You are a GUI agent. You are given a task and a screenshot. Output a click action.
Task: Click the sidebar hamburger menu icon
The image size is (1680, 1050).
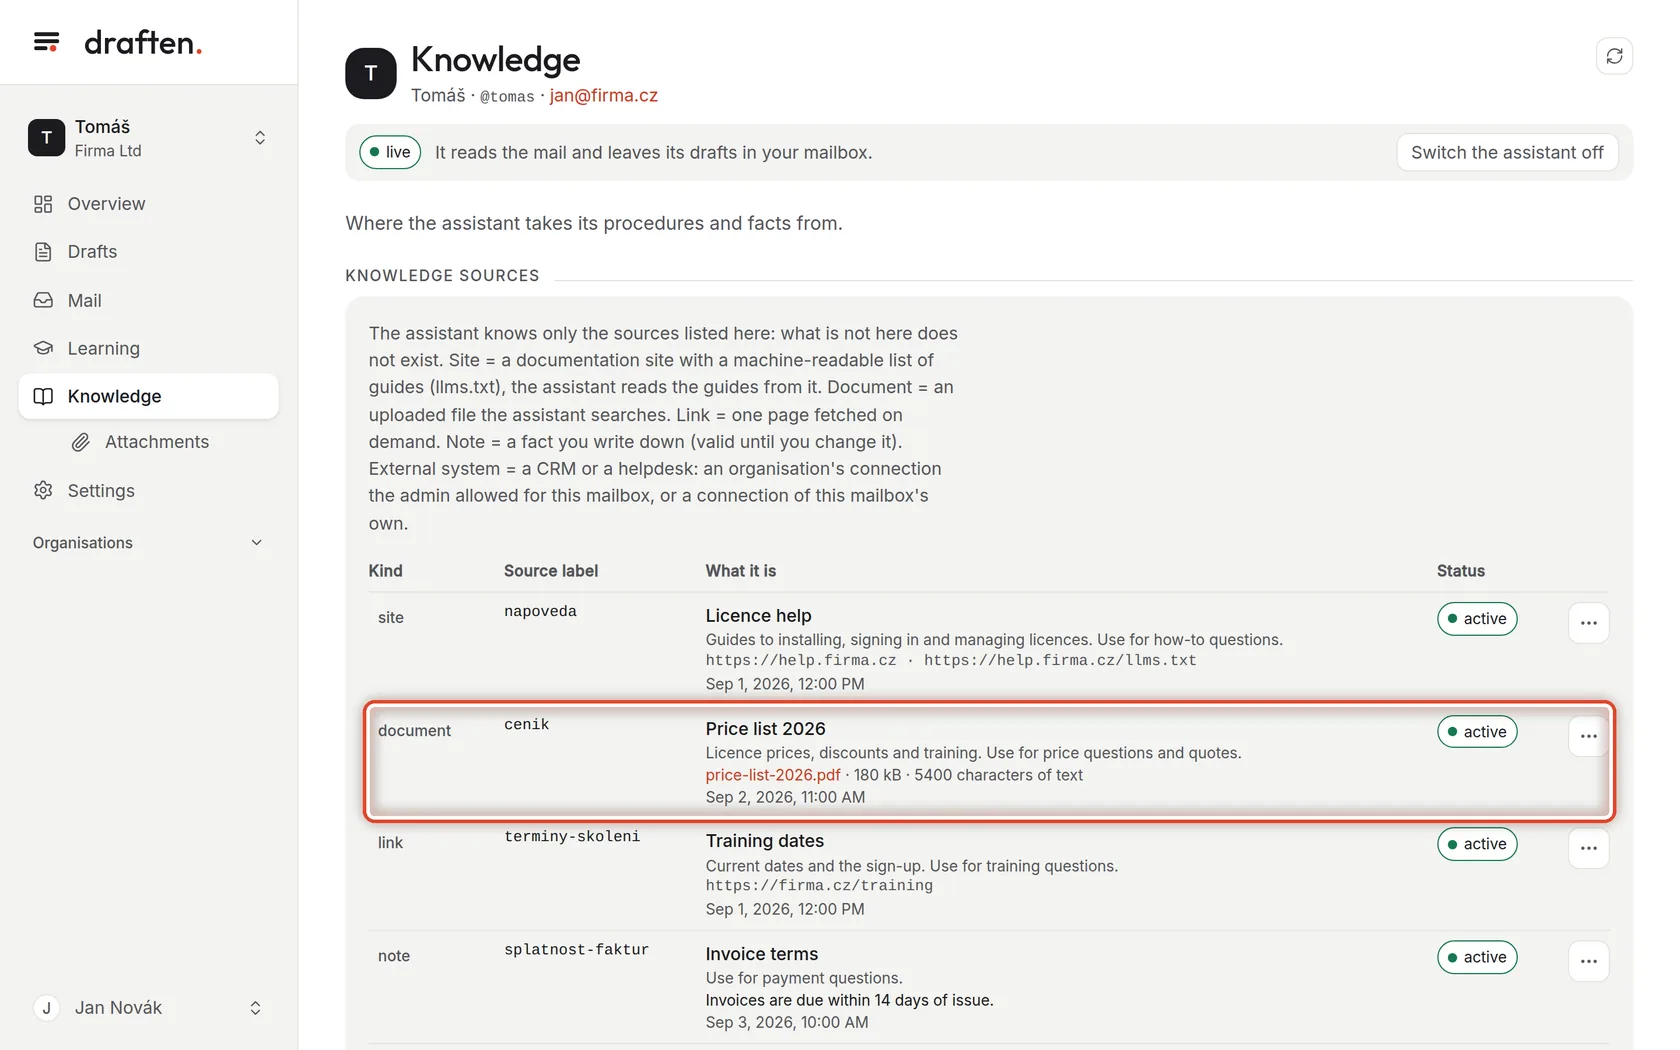pyautogui.click(x=46, y=42)
